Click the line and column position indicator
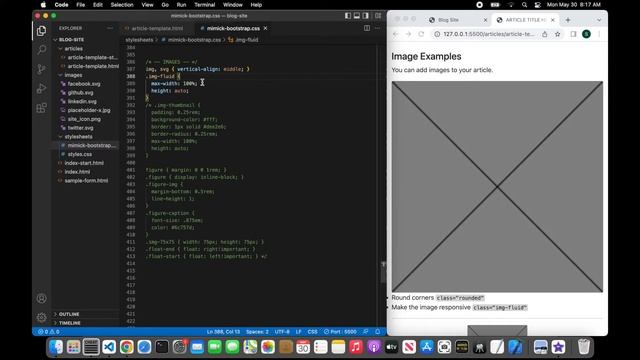Image resolution: width=640 pixels, height=360 pixels. point(223,331)
